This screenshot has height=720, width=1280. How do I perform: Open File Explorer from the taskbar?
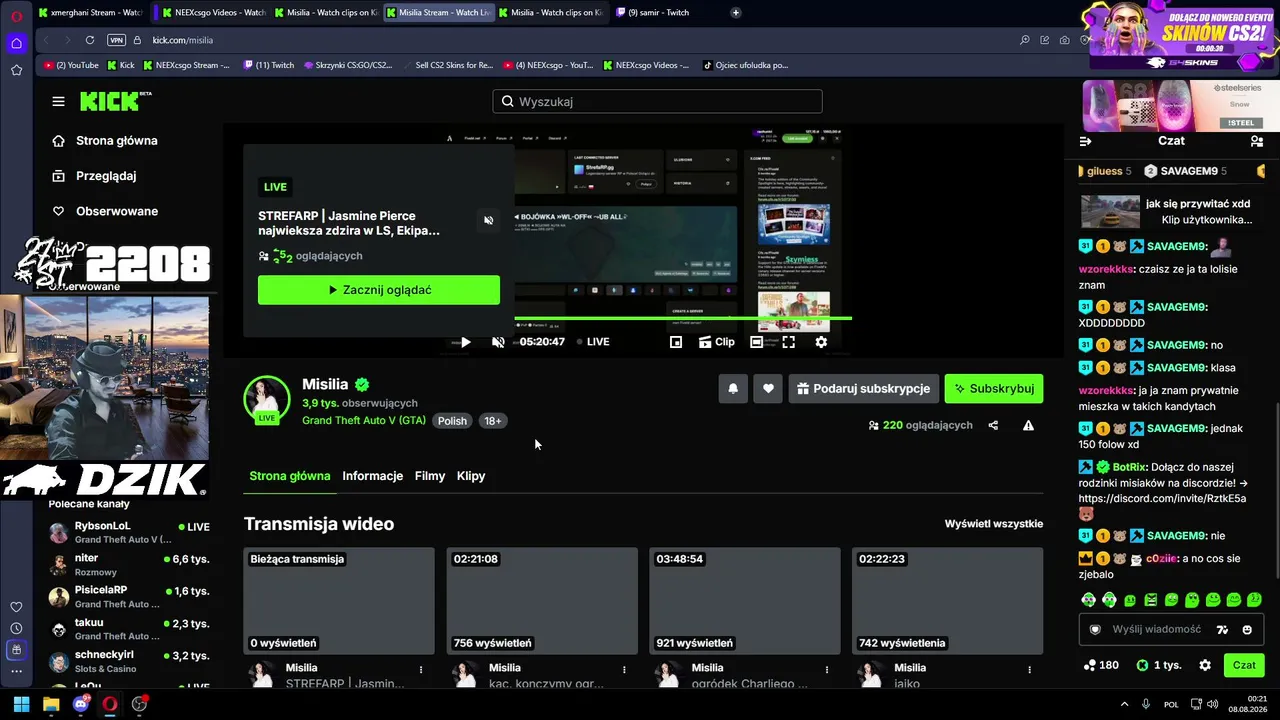tap(51, 704)
